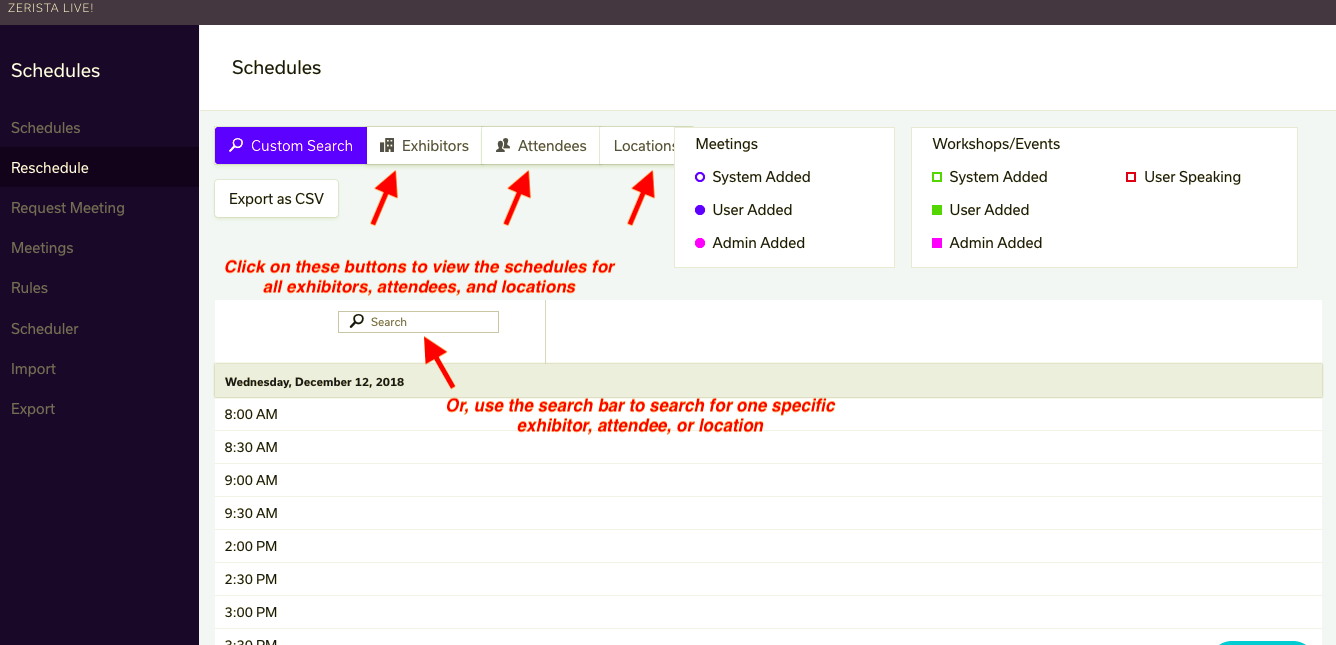Click Workshops User Added green square
The image size is (1336, 645).
(x=937, y=210)
